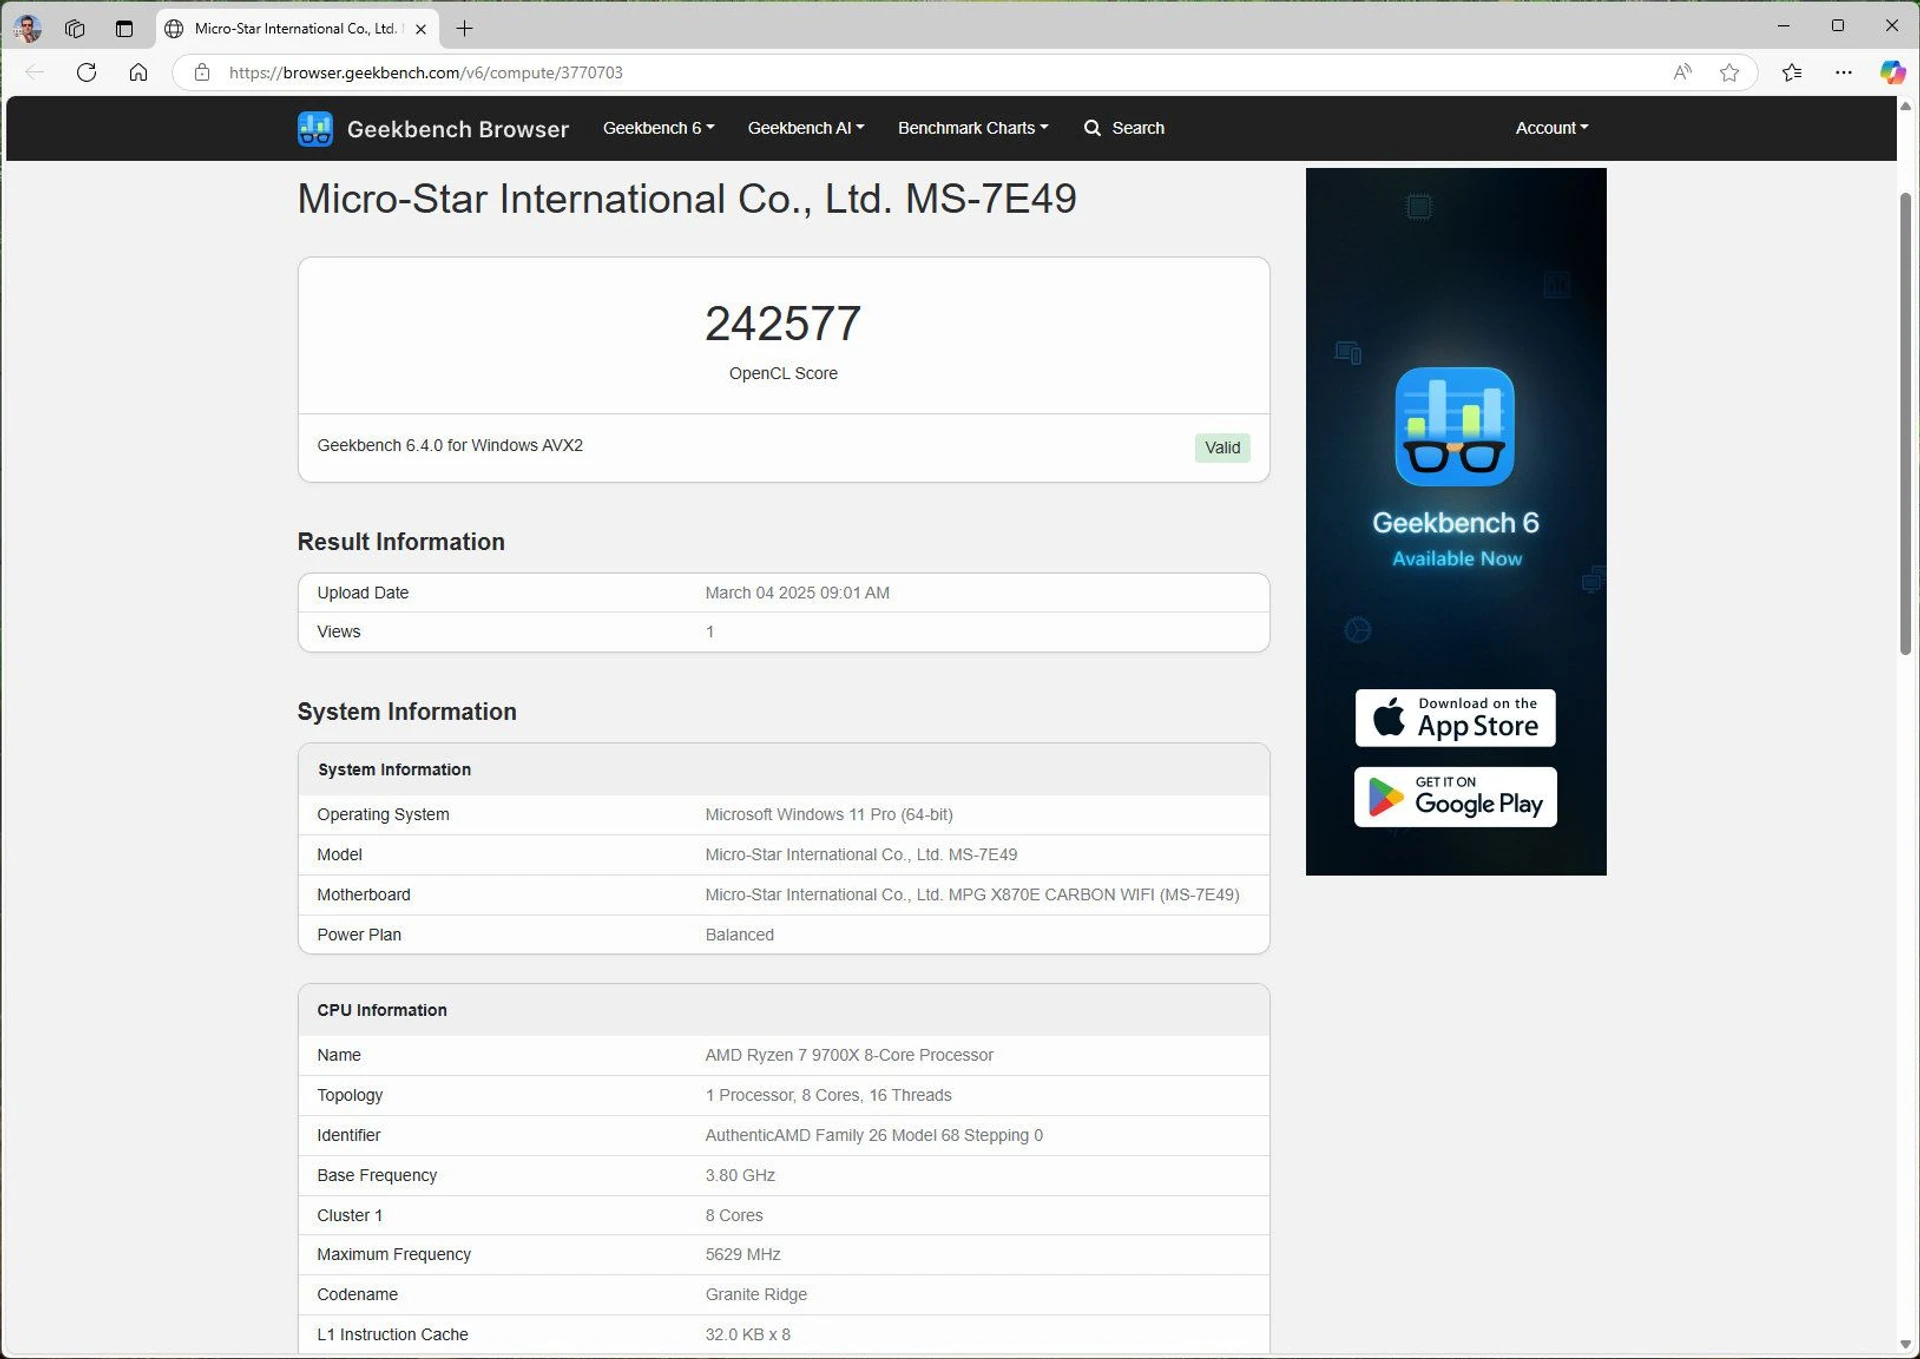
Task: View site info lock icon
Action: click(x=202, y=72)
